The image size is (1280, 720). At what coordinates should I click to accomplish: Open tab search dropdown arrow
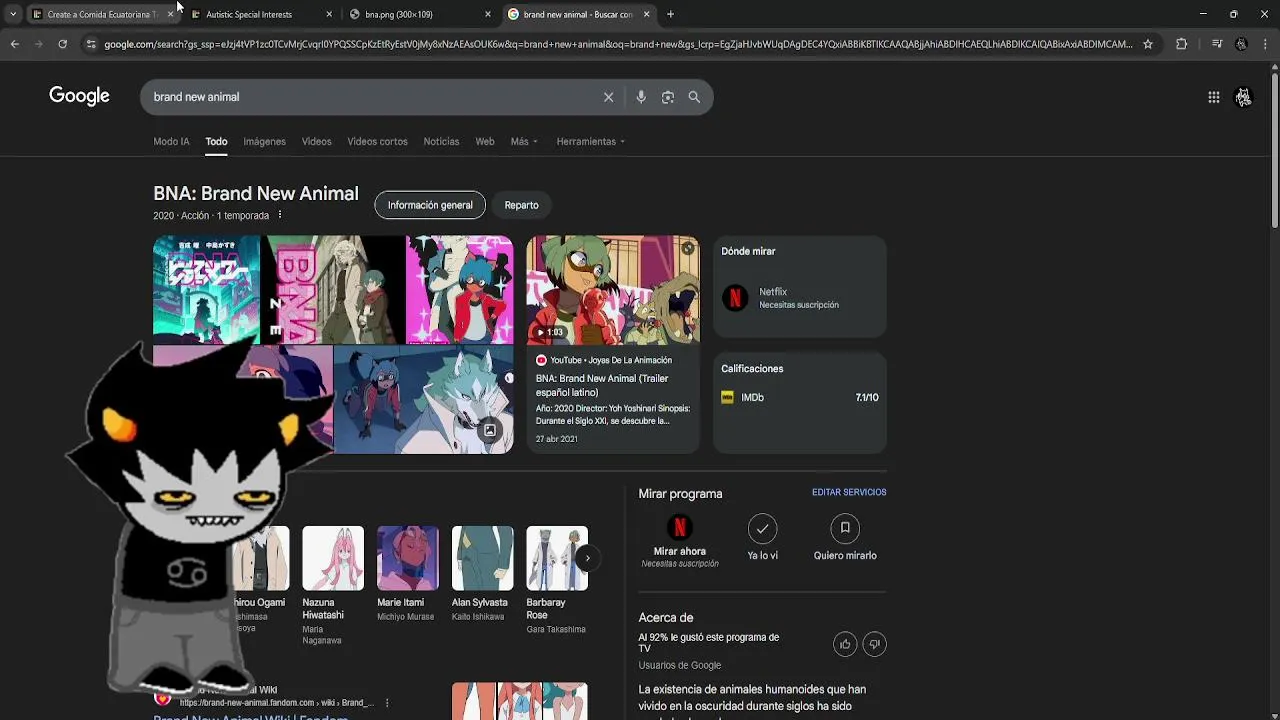pos(12,14)
